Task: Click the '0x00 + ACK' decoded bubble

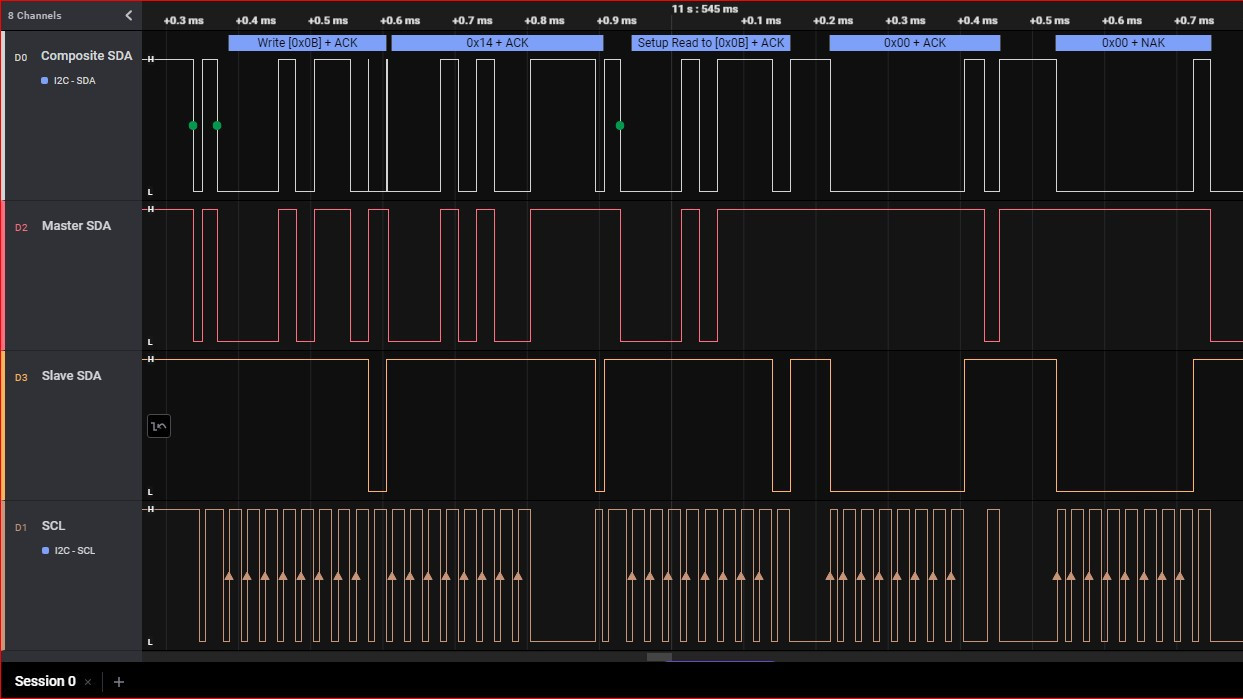Action: click(914, 43)
